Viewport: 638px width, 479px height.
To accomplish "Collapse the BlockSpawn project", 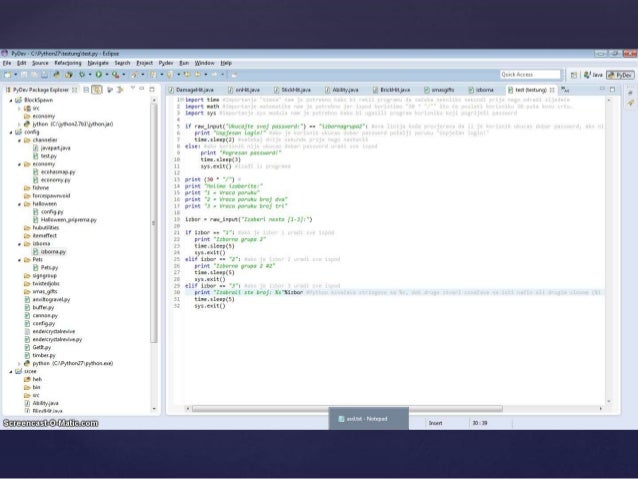I will click(11, 100).
